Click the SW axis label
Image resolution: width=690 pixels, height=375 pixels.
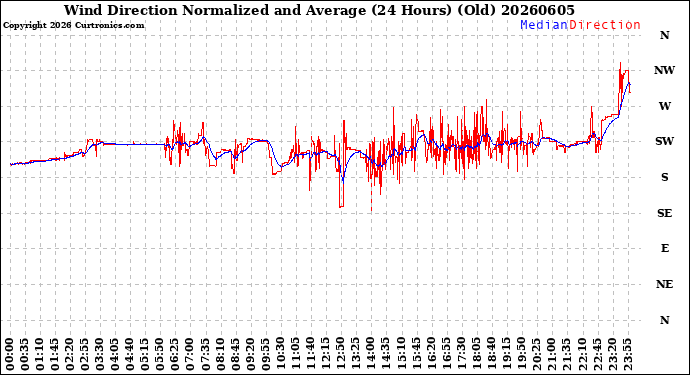coord(664,141)
